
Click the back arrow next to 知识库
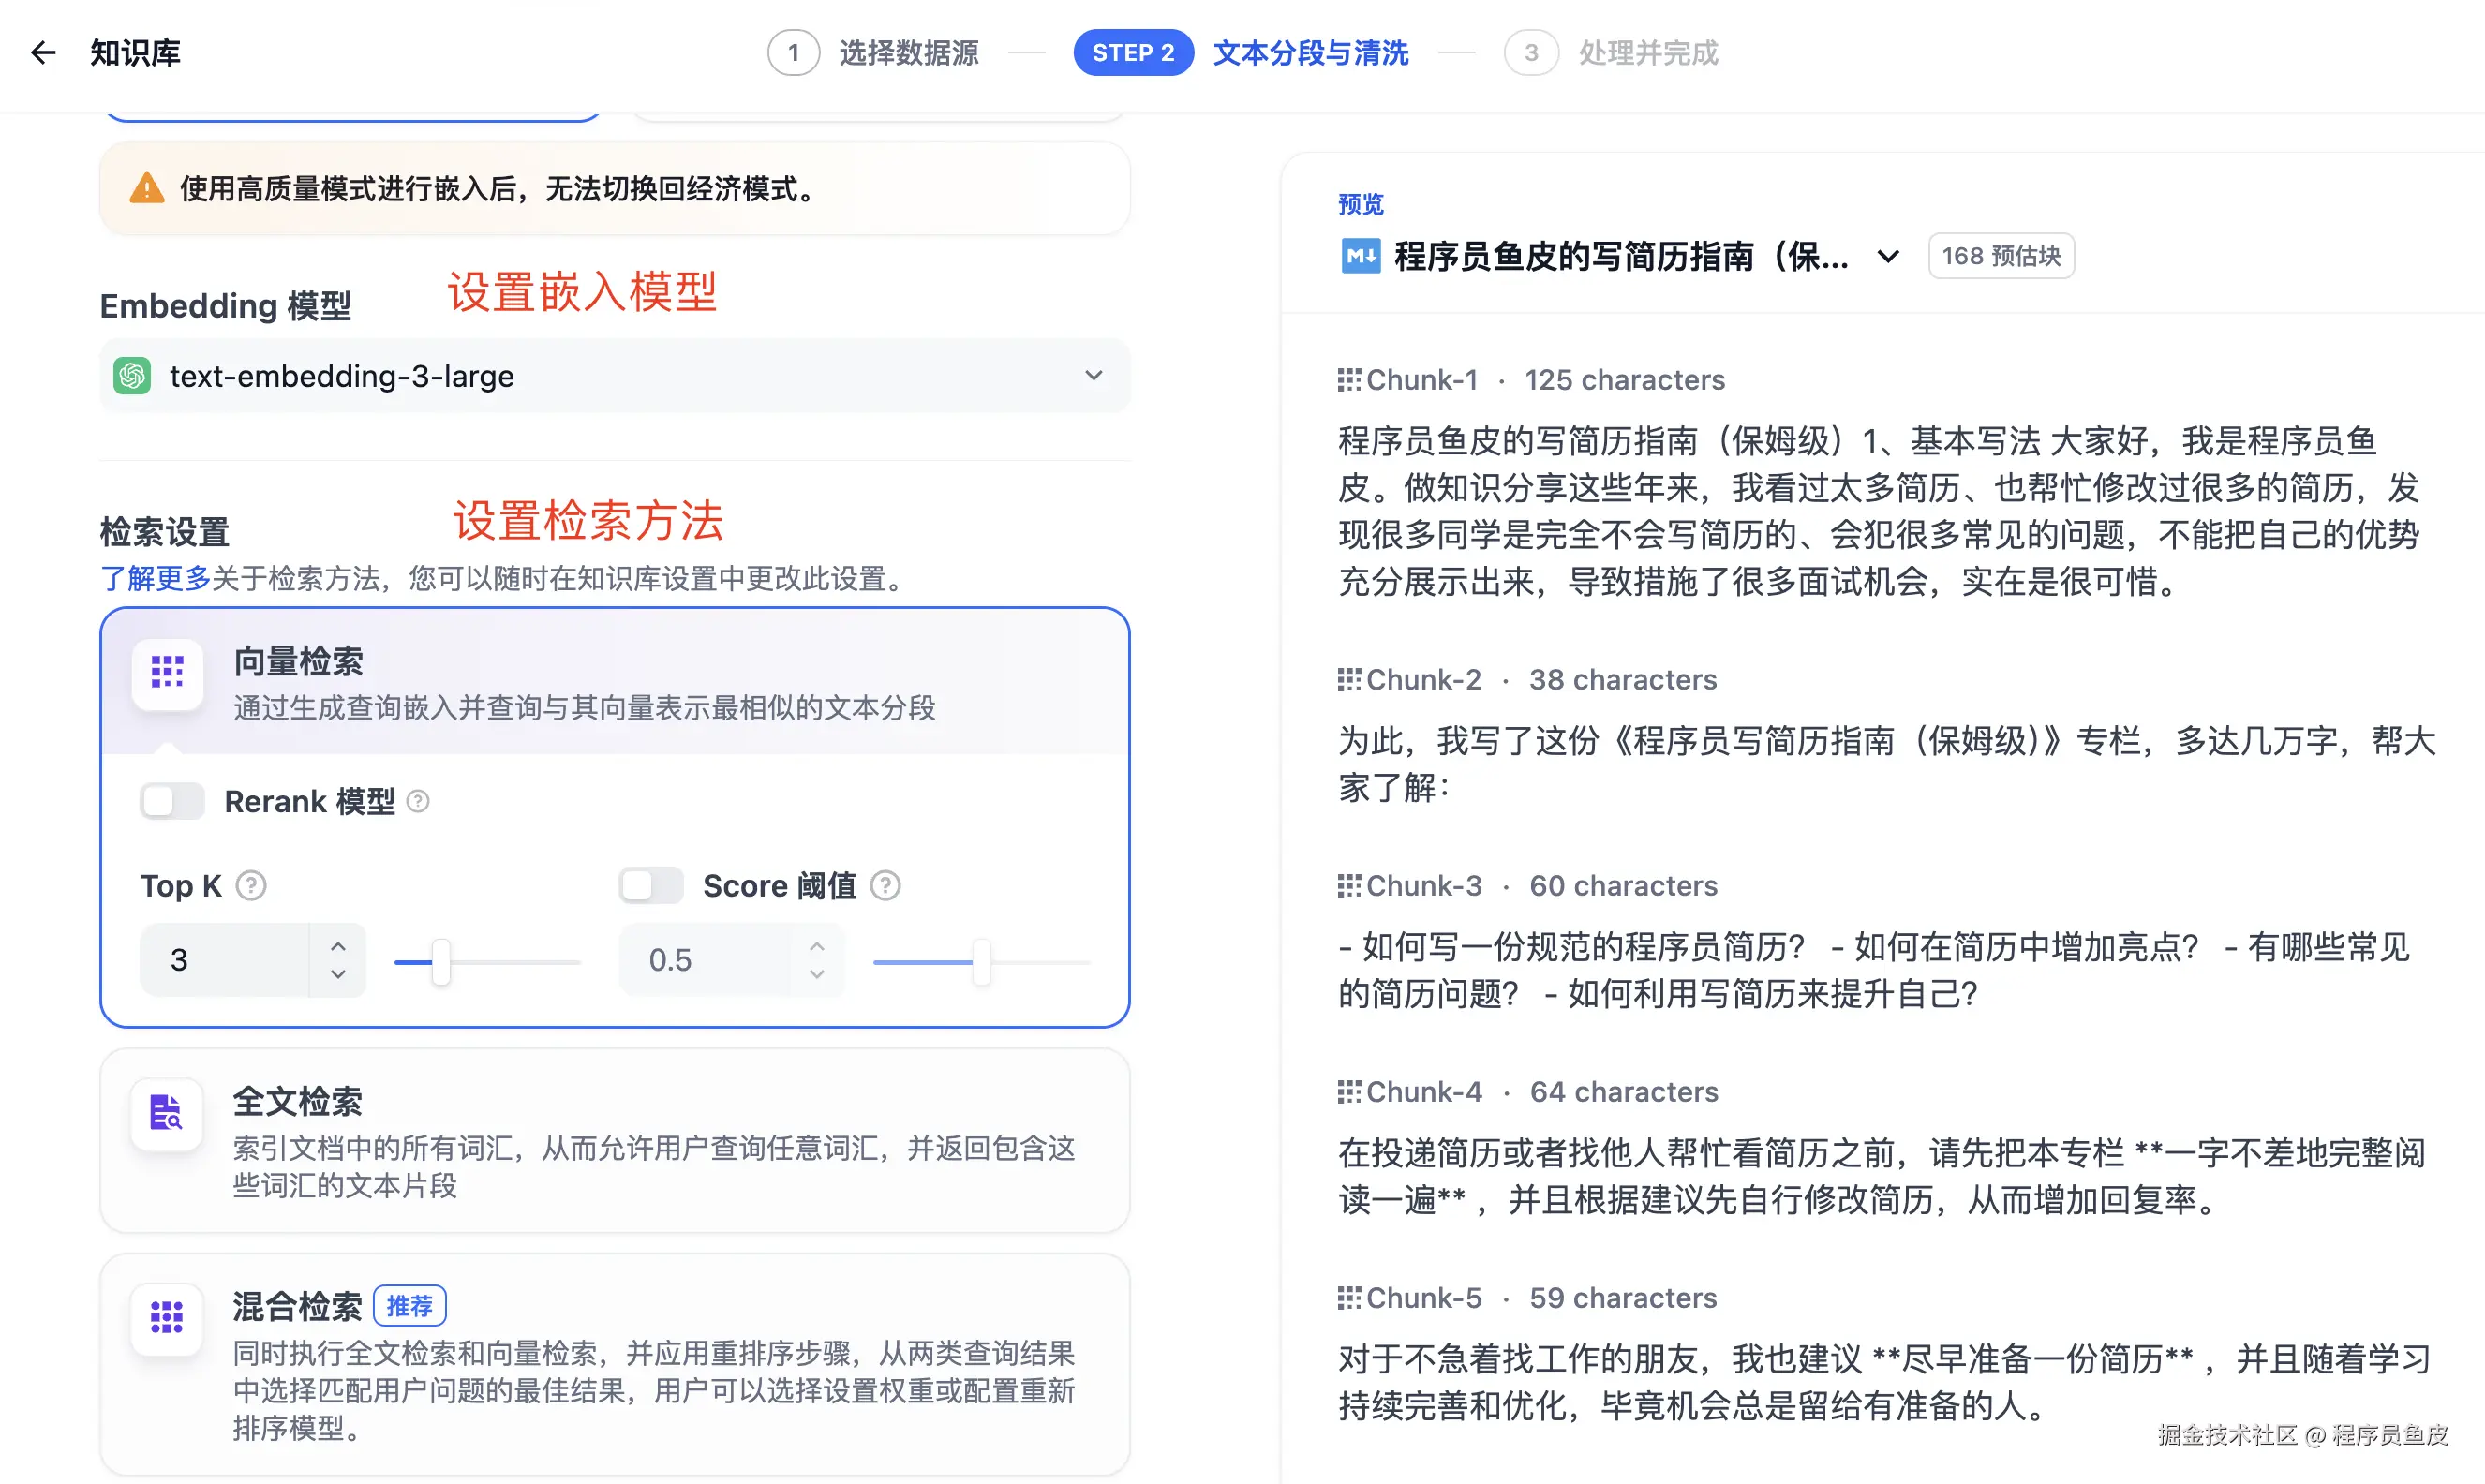[43, 53]
